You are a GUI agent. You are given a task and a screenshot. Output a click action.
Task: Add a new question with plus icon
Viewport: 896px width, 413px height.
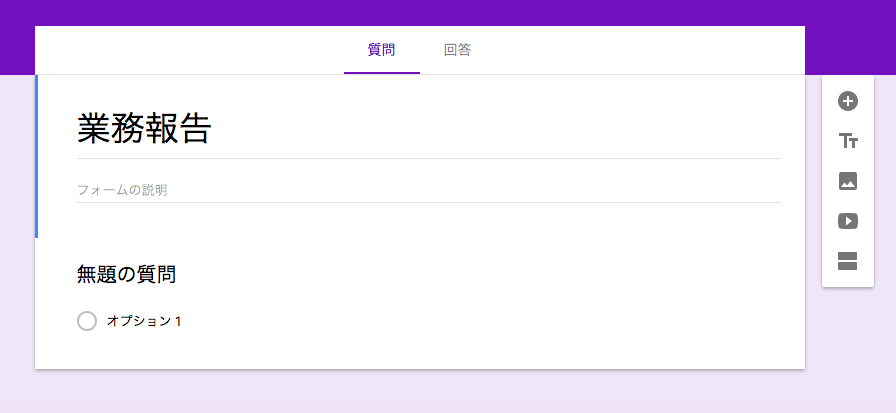coord(847,101)
